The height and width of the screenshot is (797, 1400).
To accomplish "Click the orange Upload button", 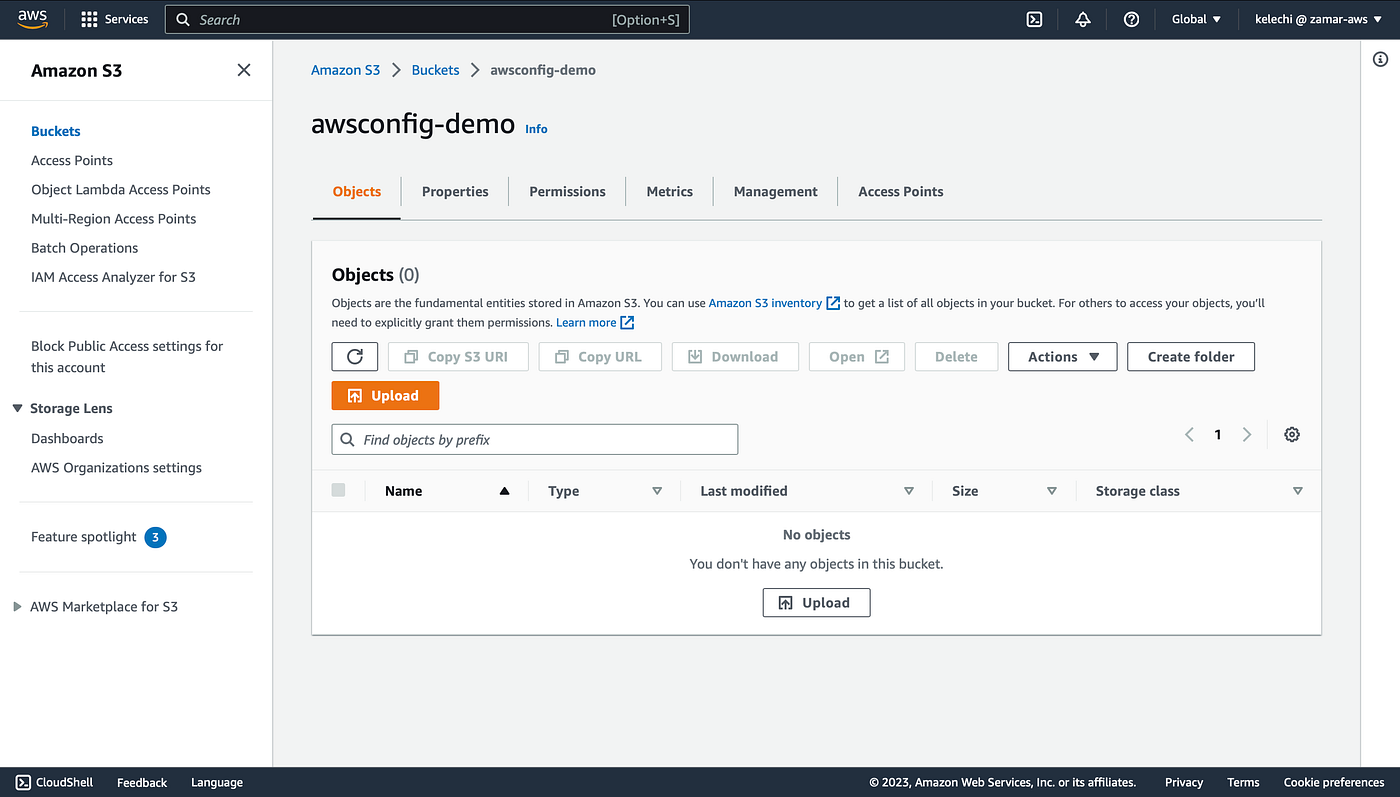I will (x=385, y=395).
